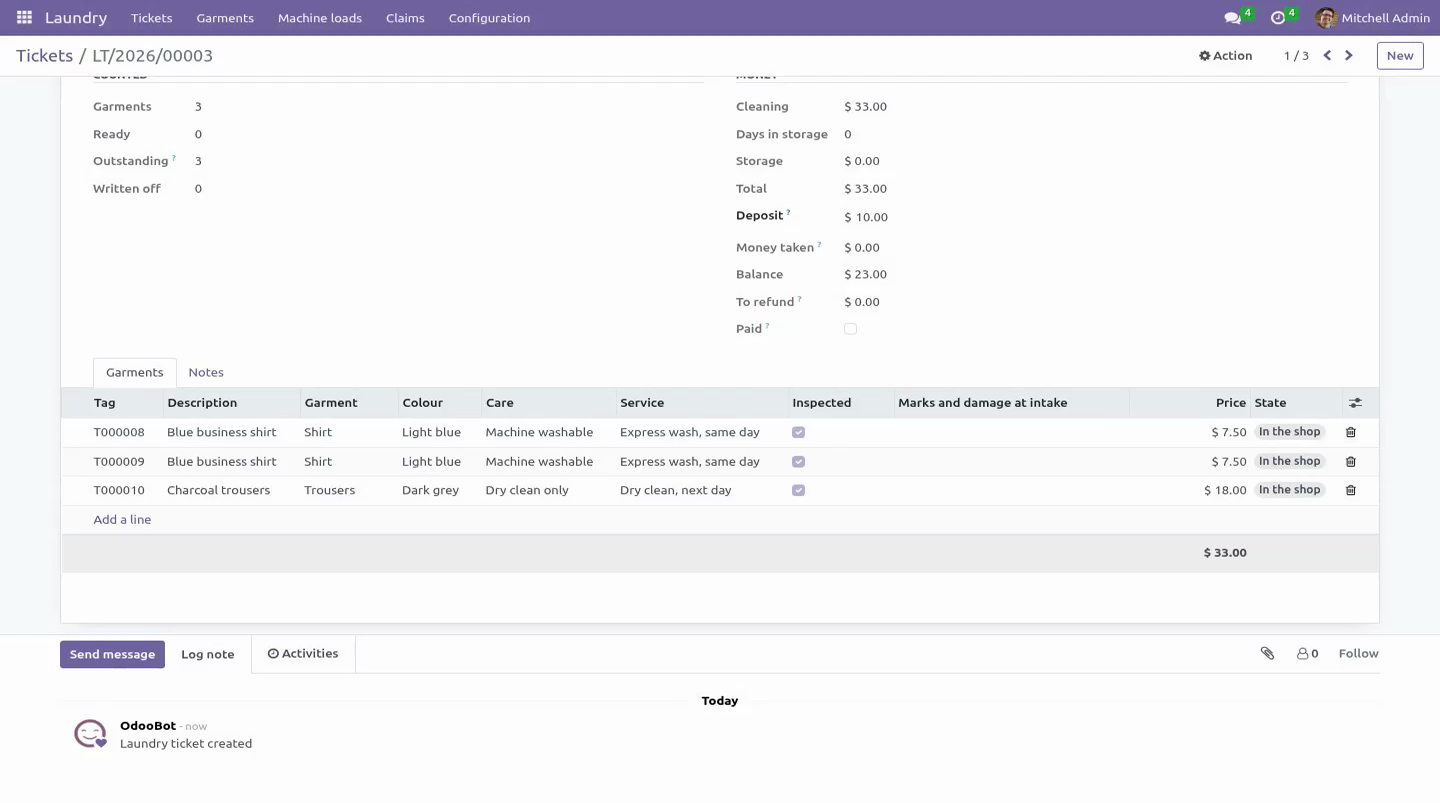Open the activities clock icon in navbar

[x=1278, y=18]
